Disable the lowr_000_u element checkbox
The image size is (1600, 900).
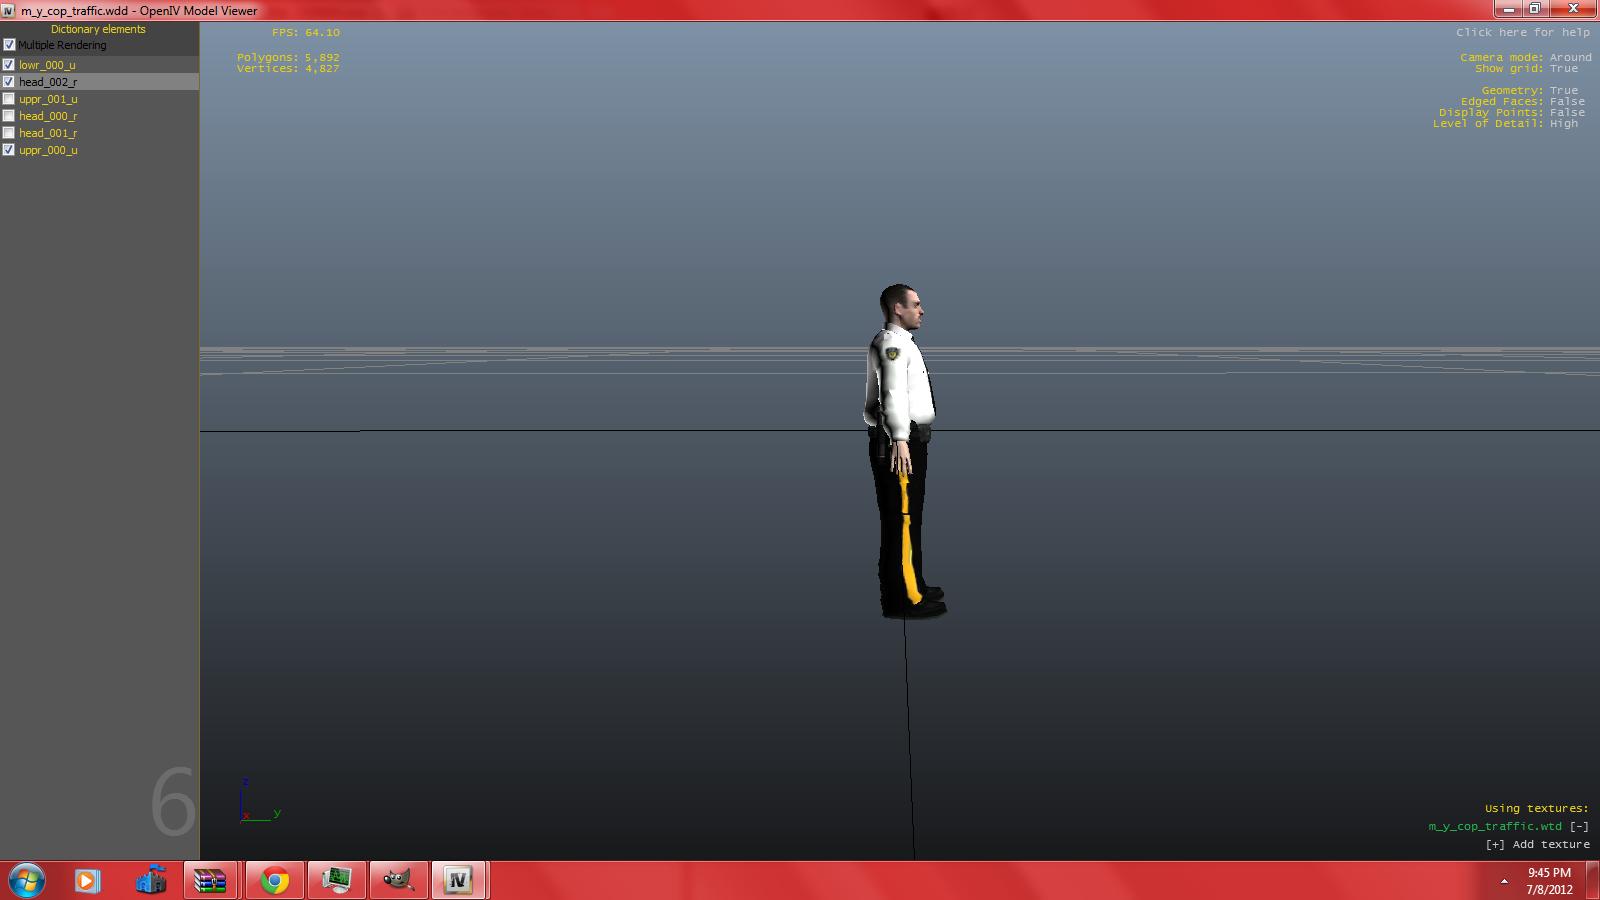coord(9,65)
